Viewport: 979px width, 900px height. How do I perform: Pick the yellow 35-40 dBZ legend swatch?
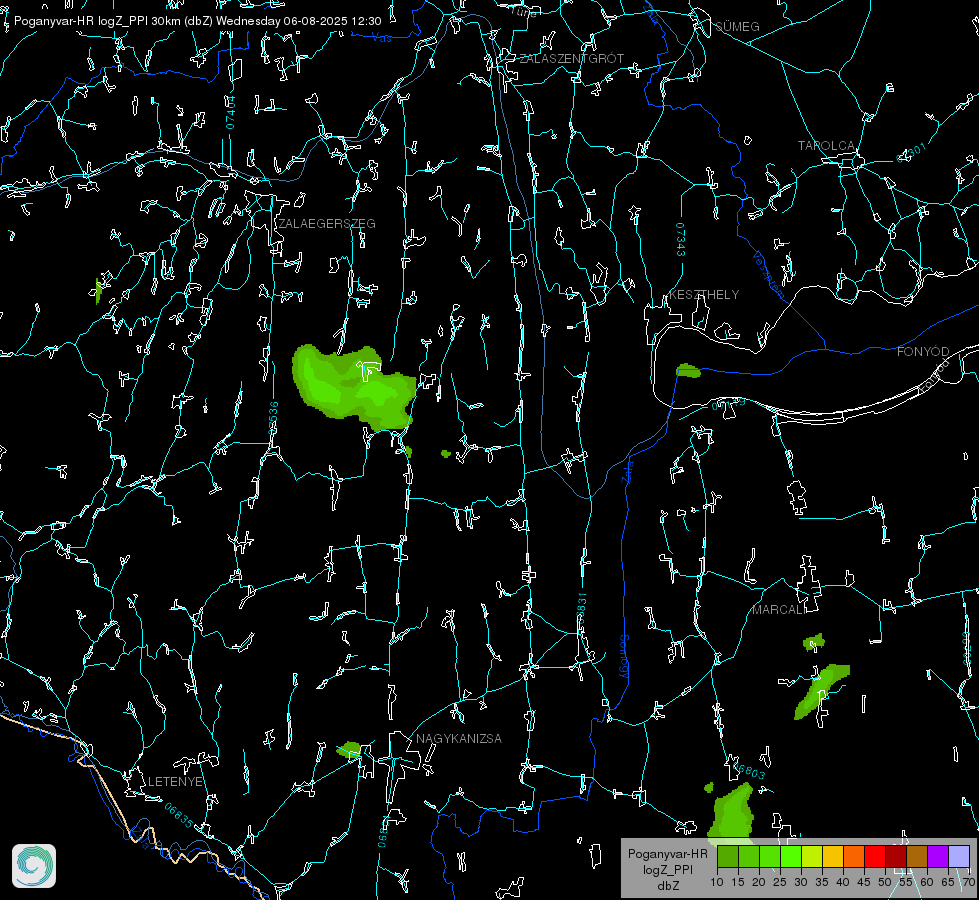[x=833, y=856]
